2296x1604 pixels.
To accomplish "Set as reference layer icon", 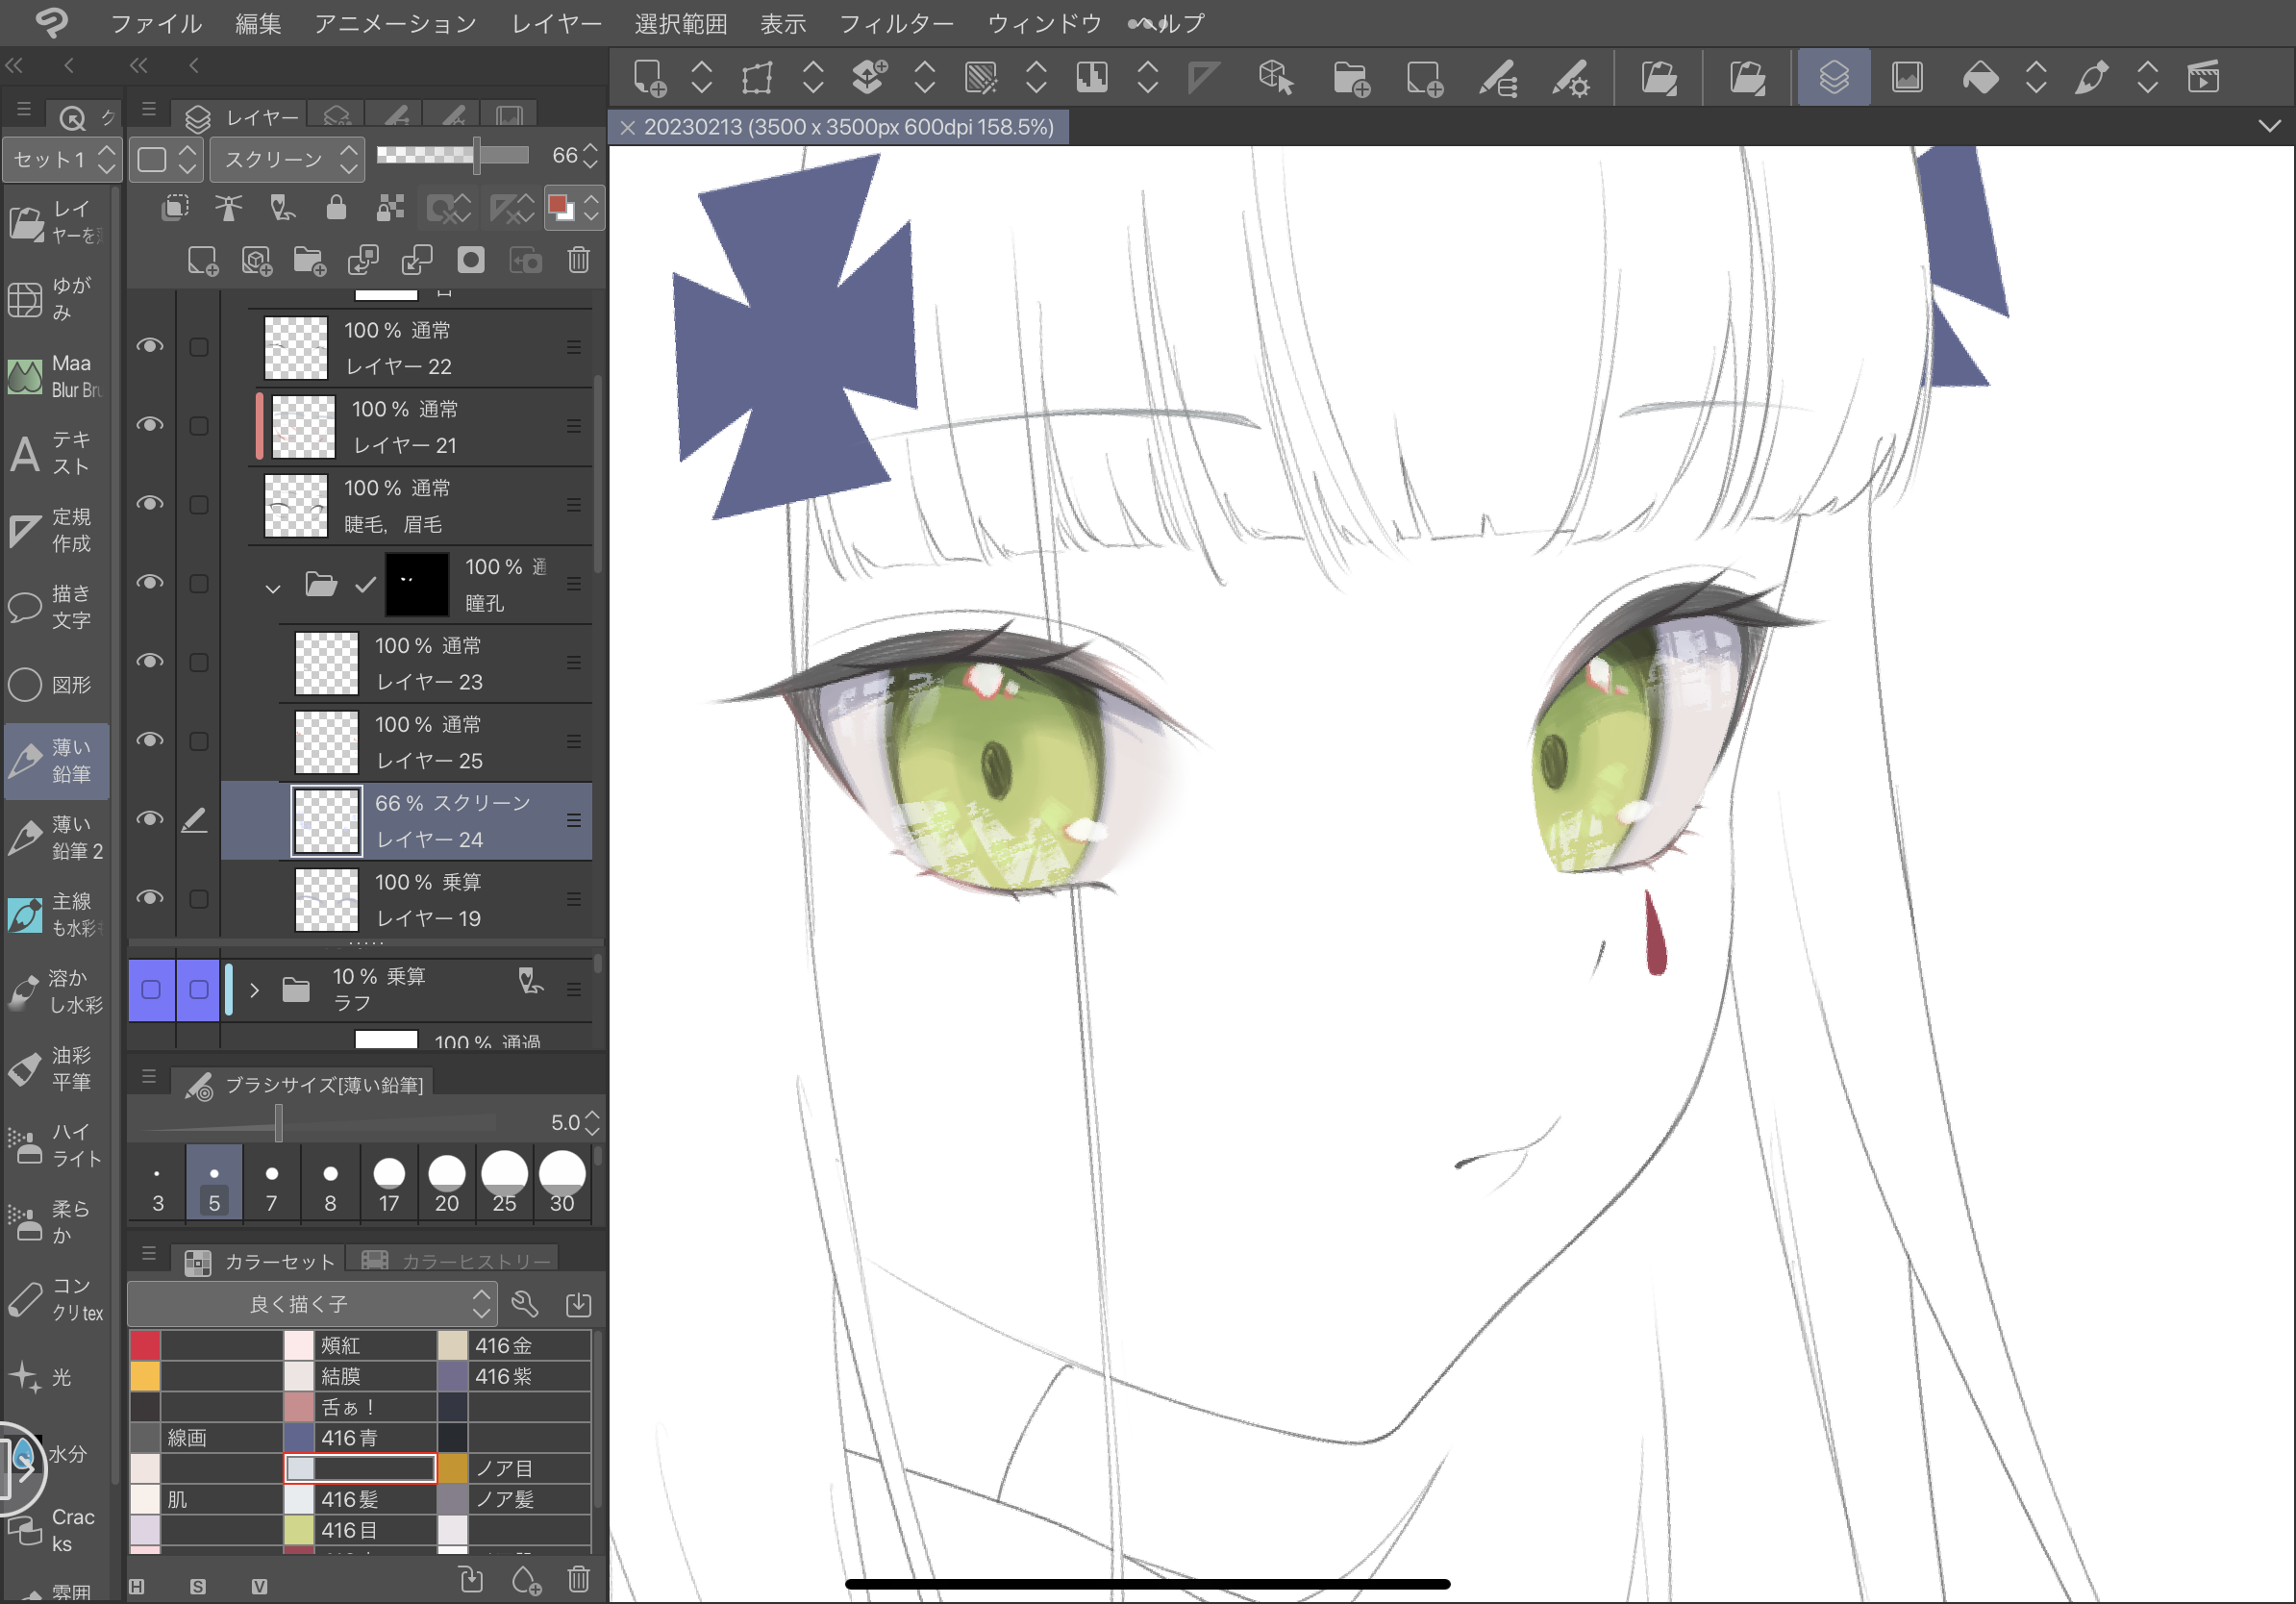I will click(228, 207).
